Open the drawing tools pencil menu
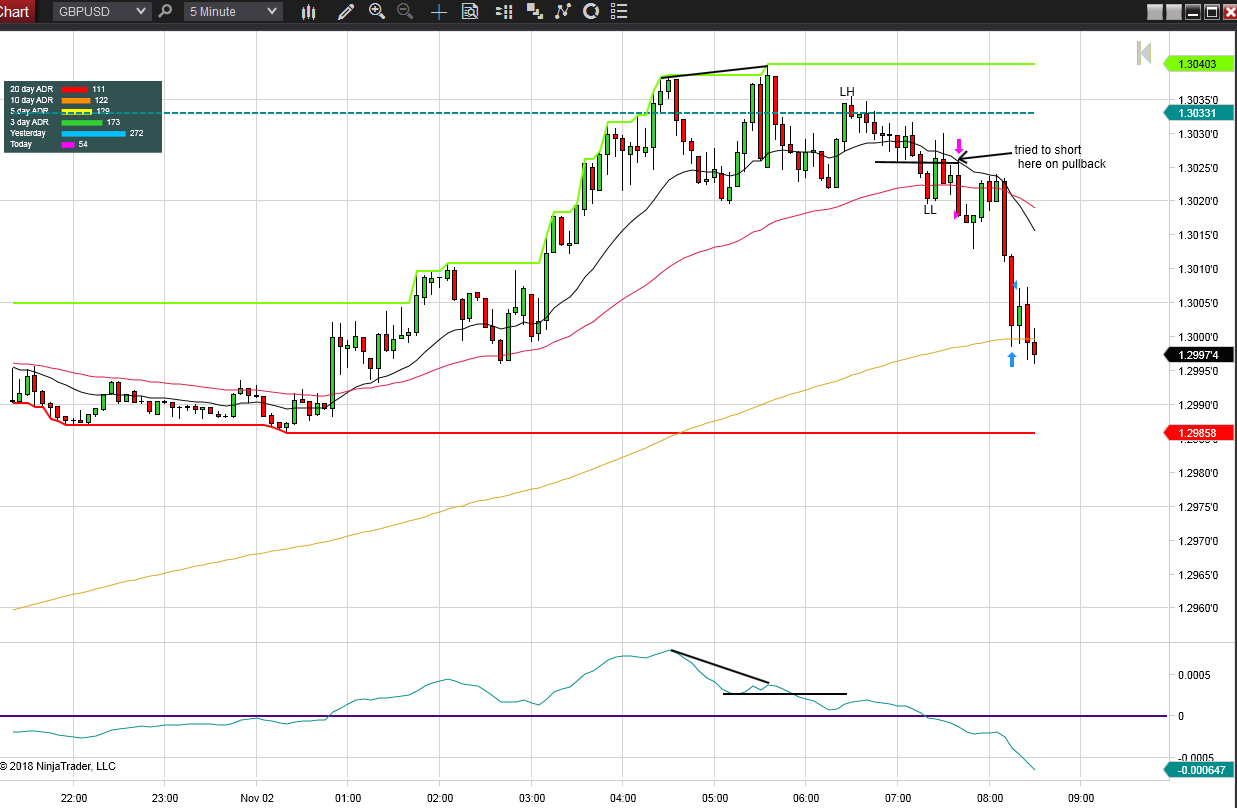This screenshot has width=1237, height=808. coord(346,12)
